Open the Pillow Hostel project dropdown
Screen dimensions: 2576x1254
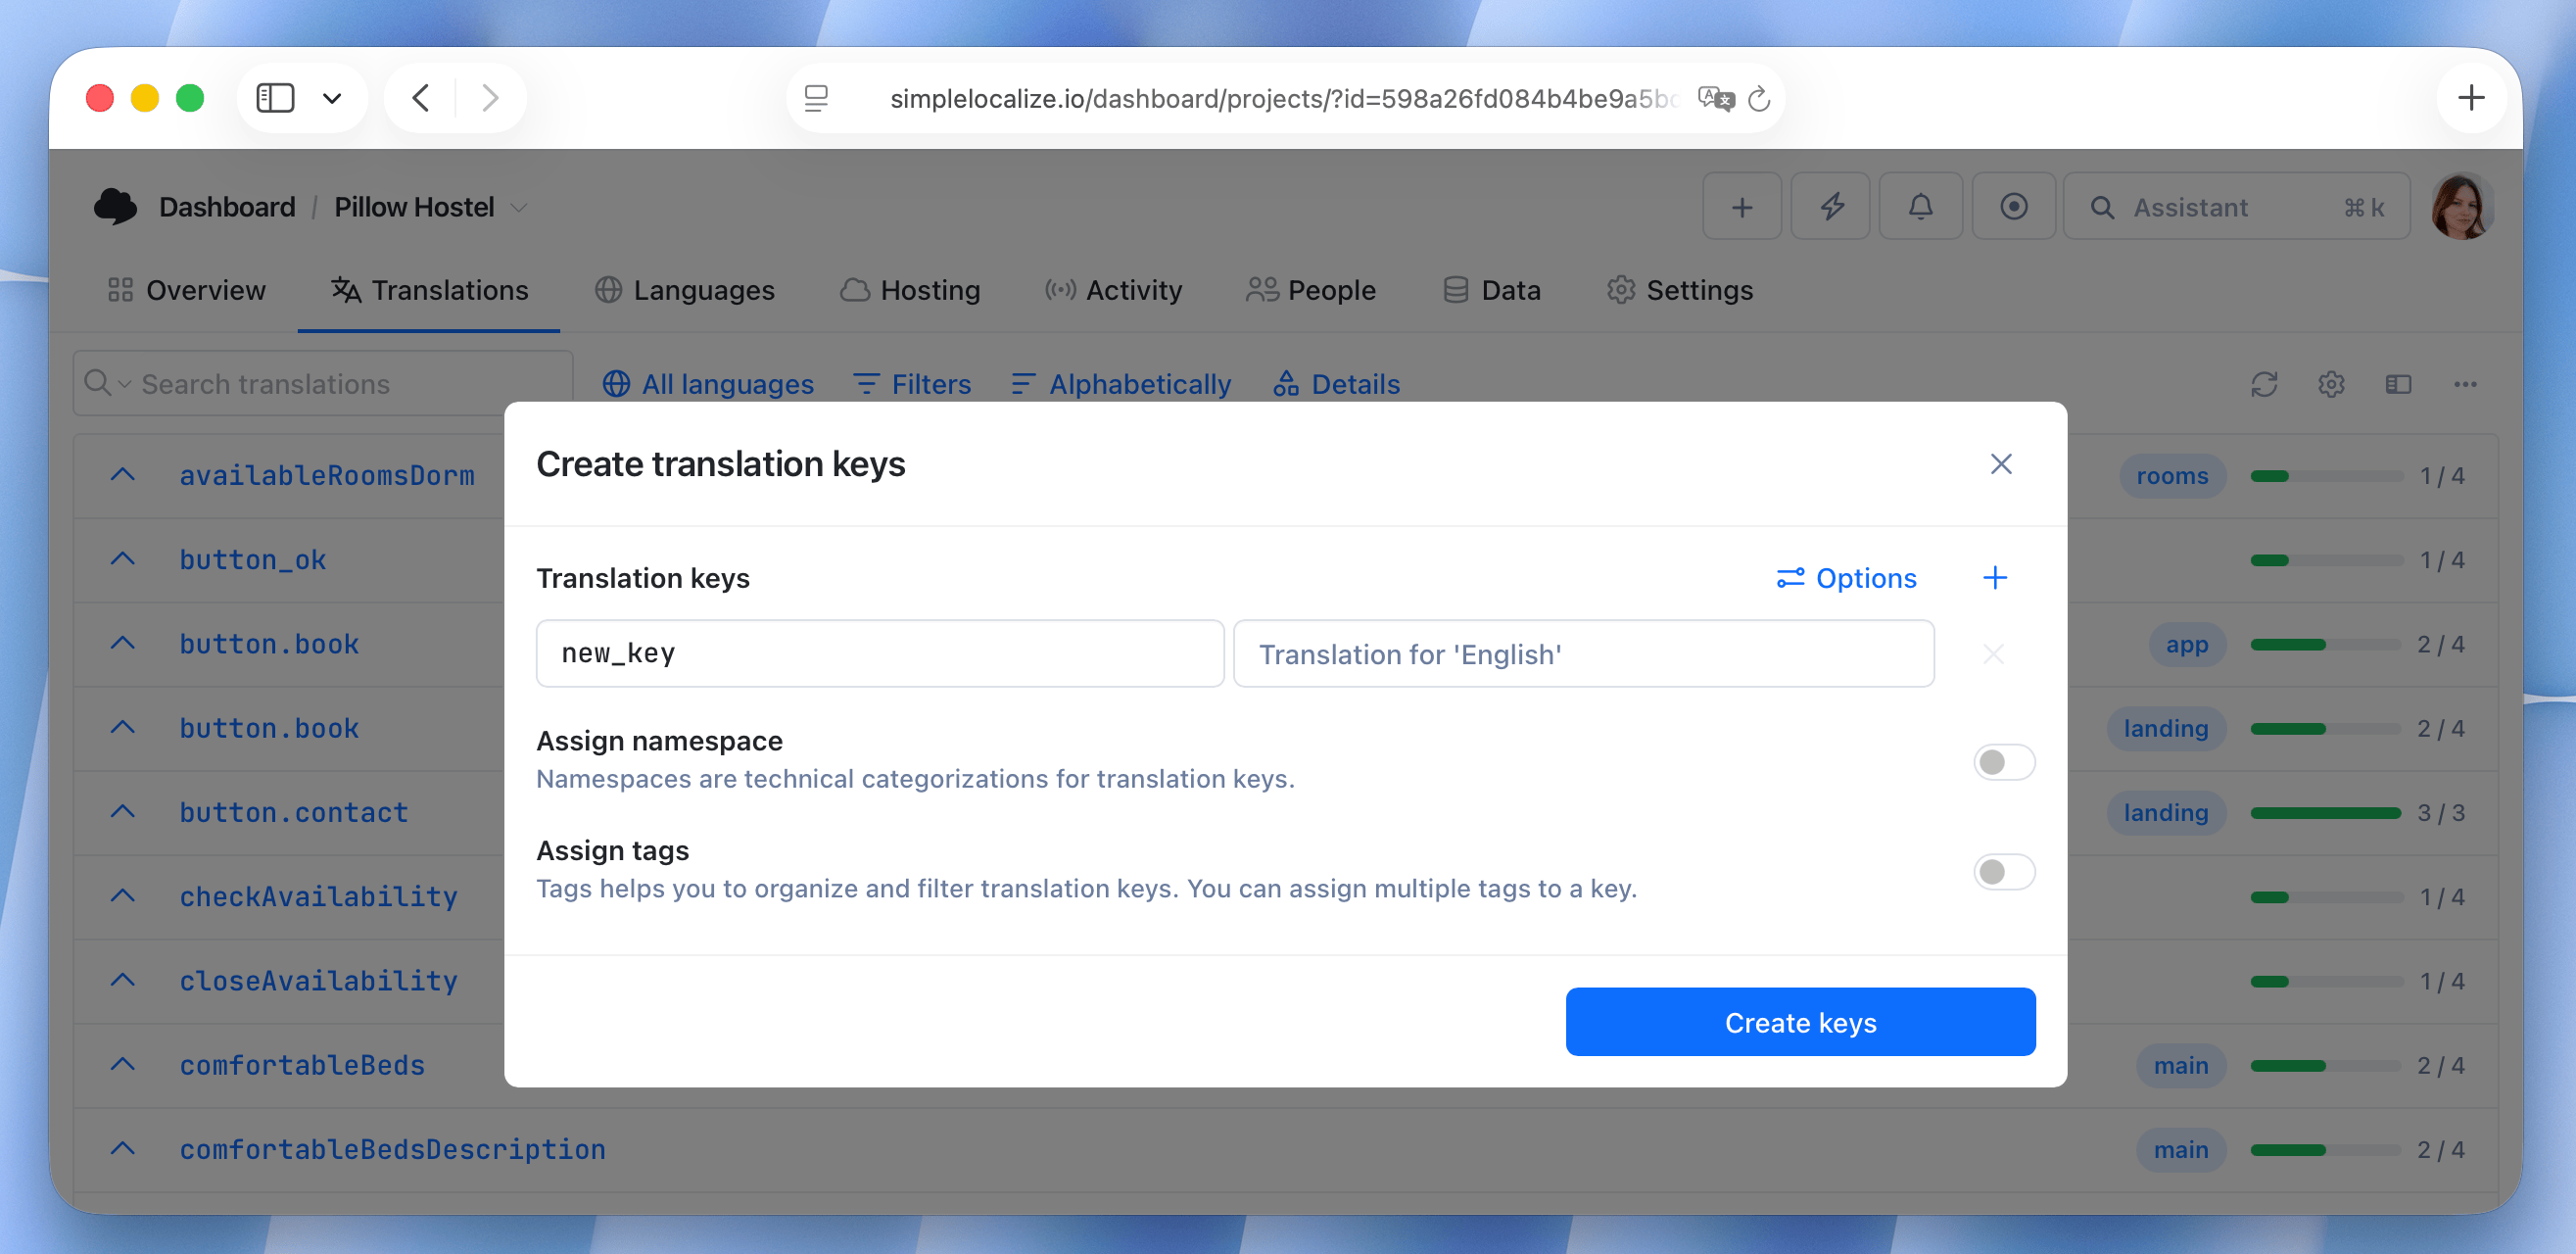pyautogui.click(x=431, y=207)
